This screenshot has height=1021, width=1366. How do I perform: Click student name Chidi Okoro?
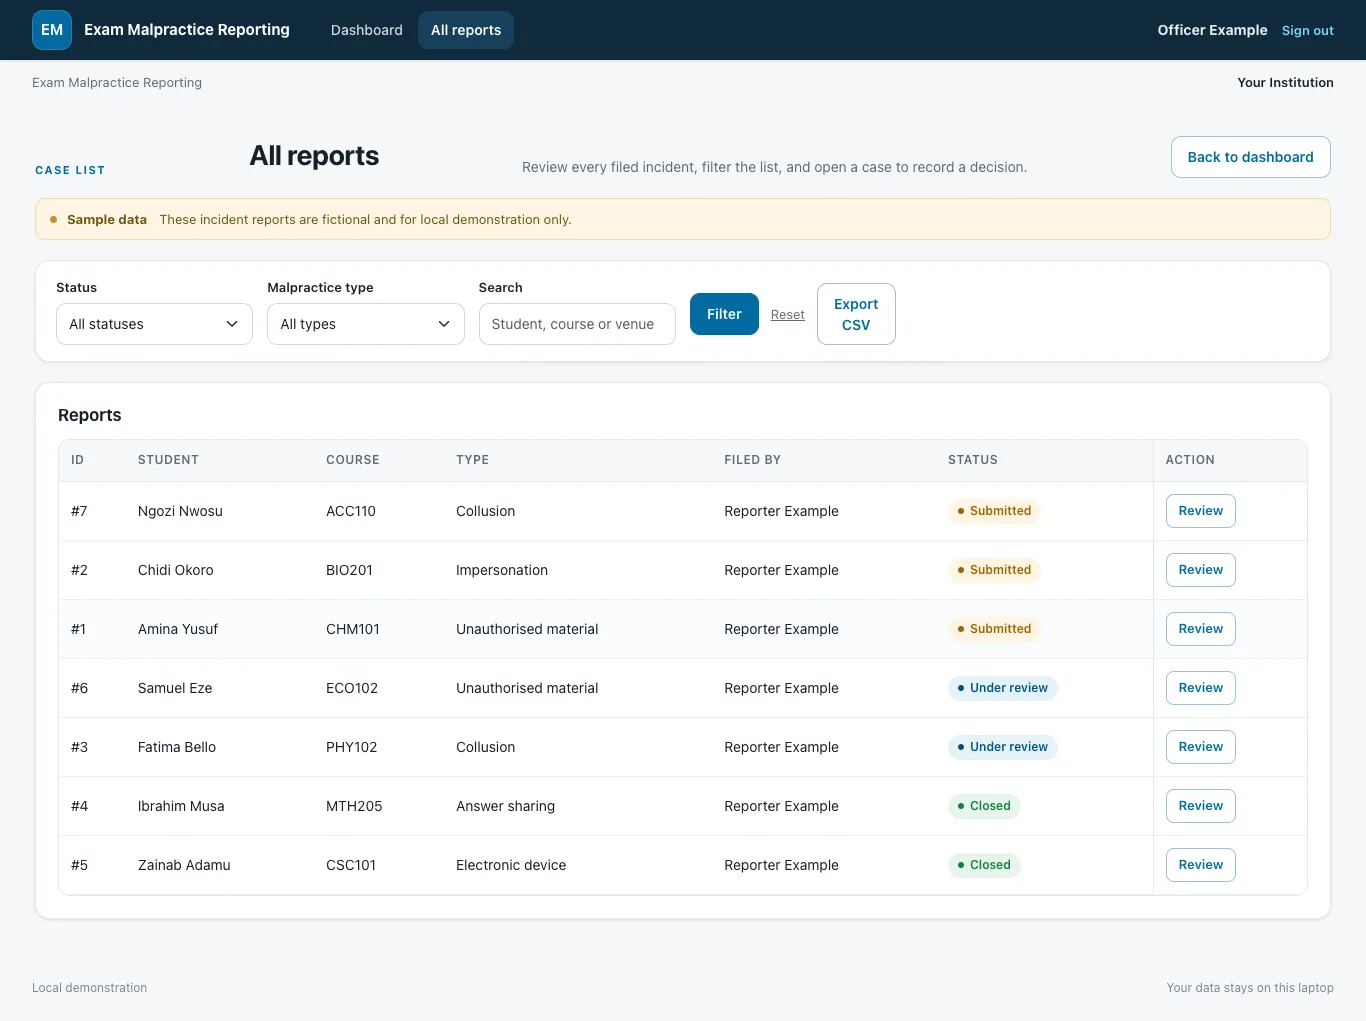(x=176, y=570)
